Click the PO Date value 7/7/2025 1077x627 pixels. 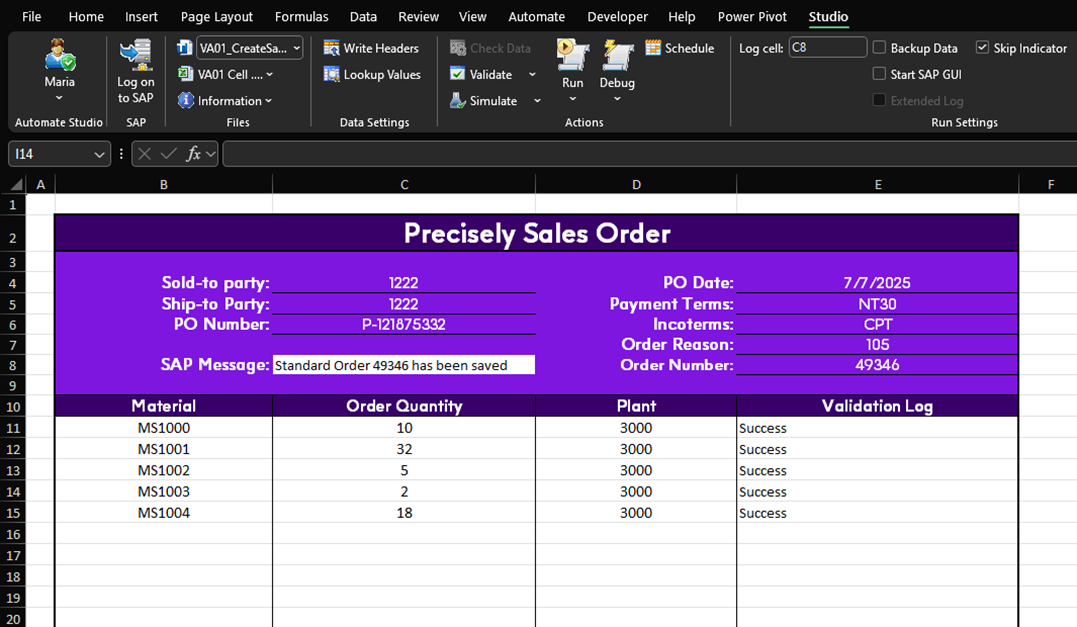click(x=877, y=283)
